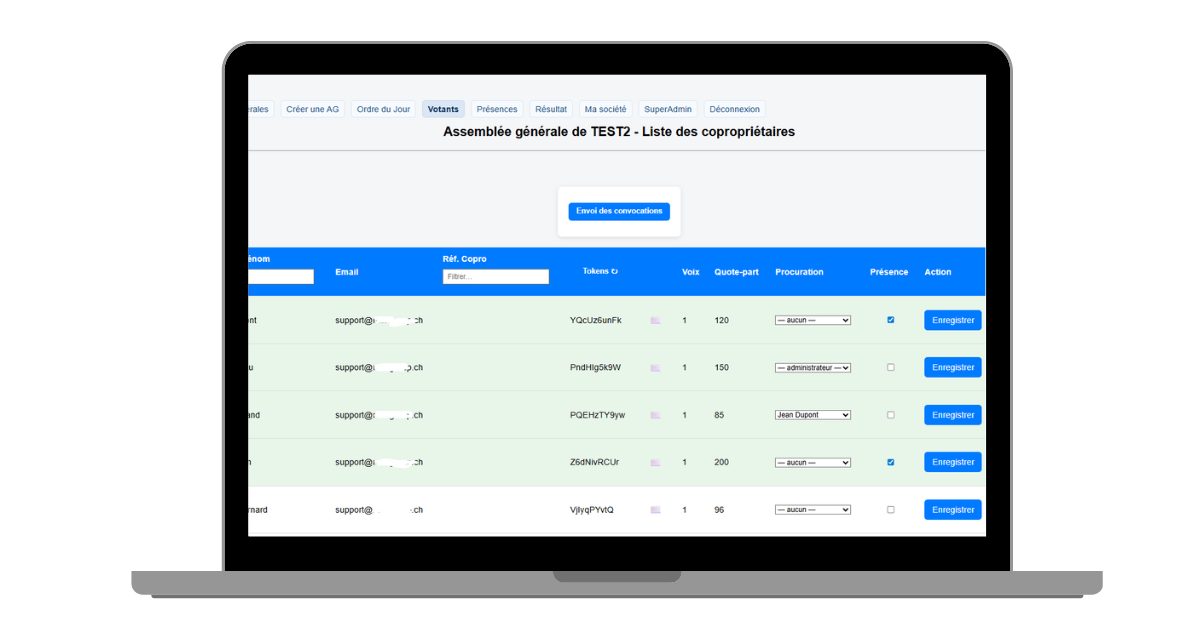The width and height of the screenshot is (1200, 630).
Task: Go to the Résultat tab
Action: coord(551,109)
